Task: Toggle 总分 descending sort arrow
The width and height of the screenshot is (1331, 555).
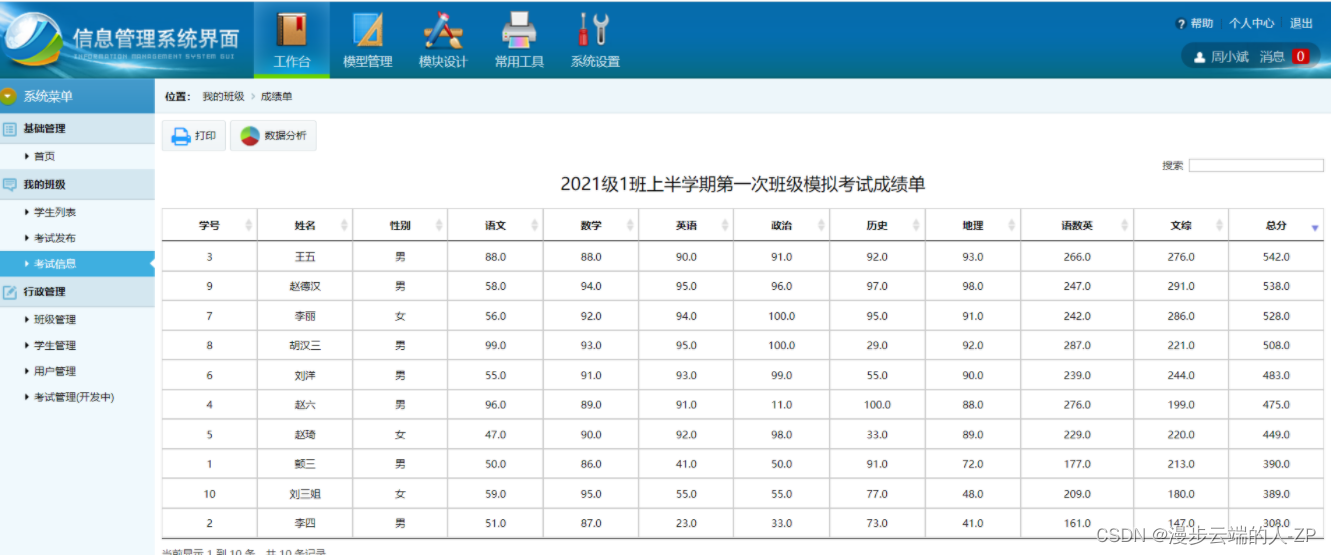Action: [x=1315, y=228]
